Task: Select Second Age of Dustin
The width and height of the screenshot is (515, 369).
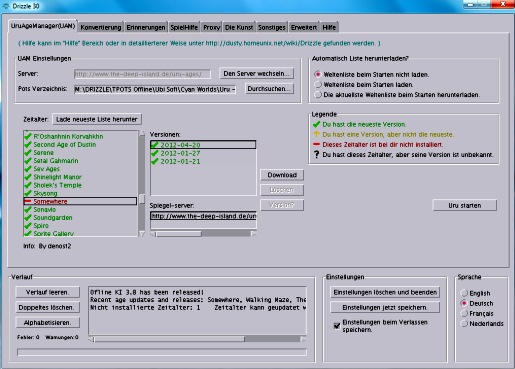Action: [80, 145]
